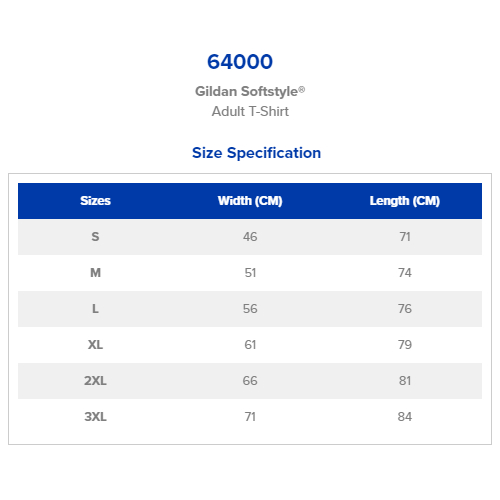Select the Gildan Softstyle product name
This screenshot has width=500, height=500.
(250, 91)
